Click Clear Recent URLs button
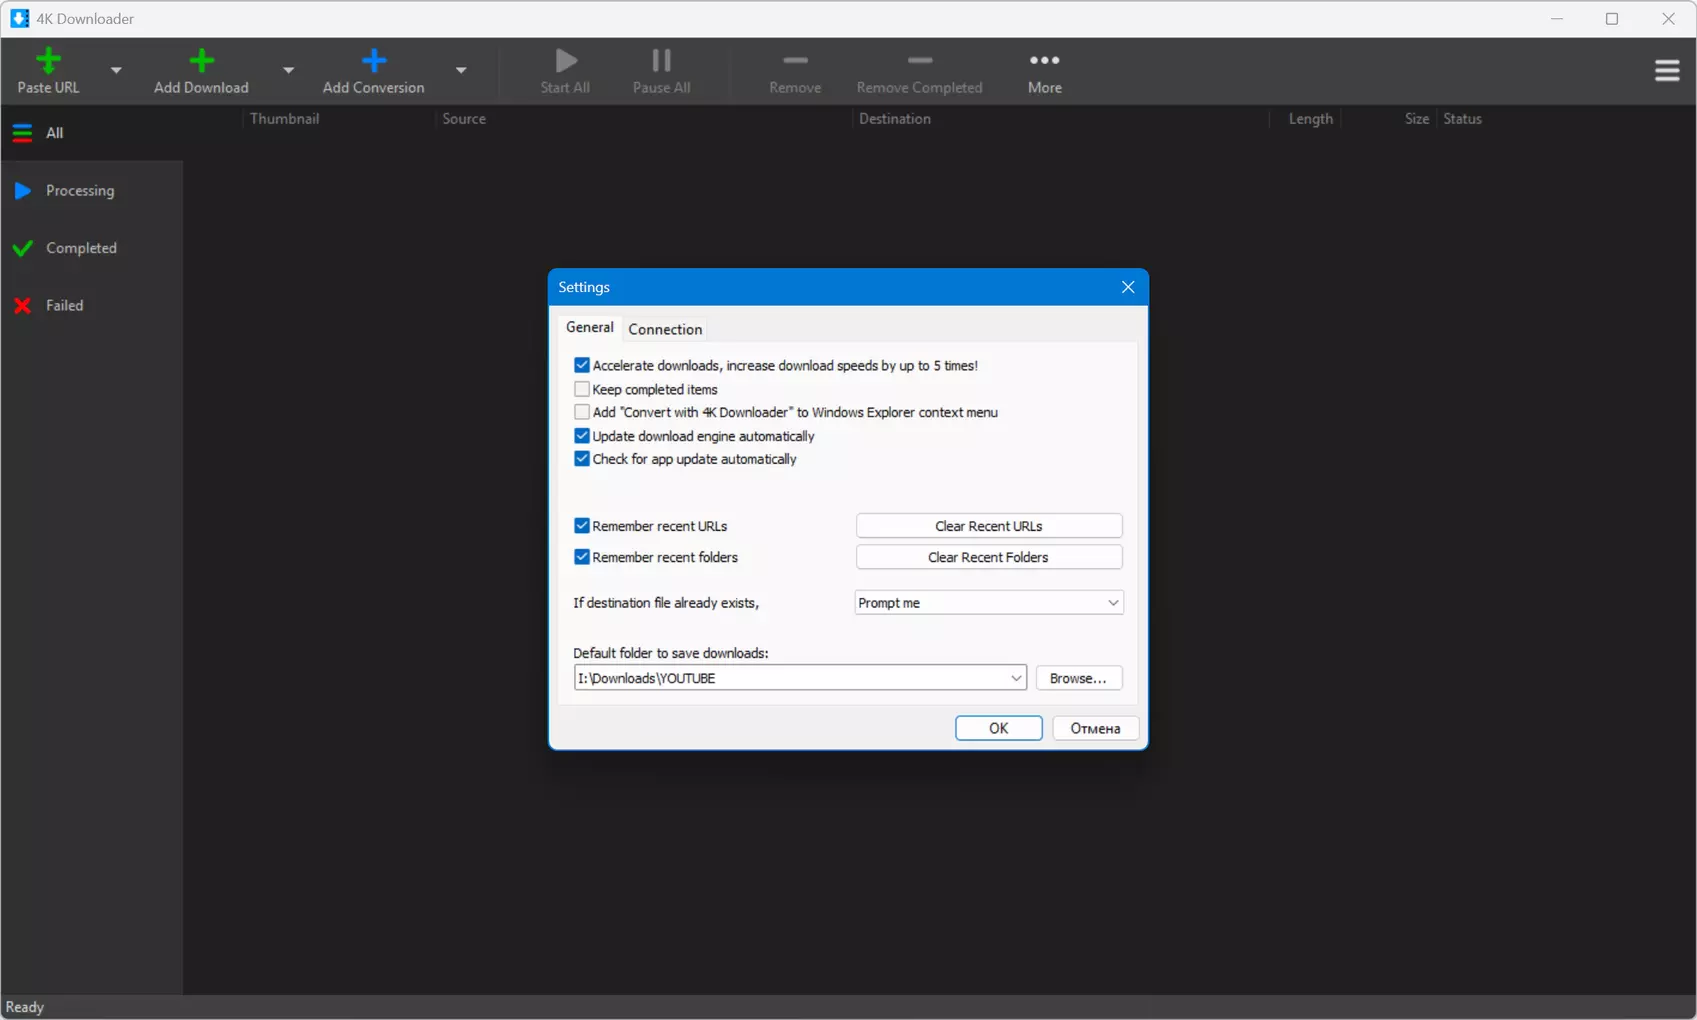 [989, 526]
